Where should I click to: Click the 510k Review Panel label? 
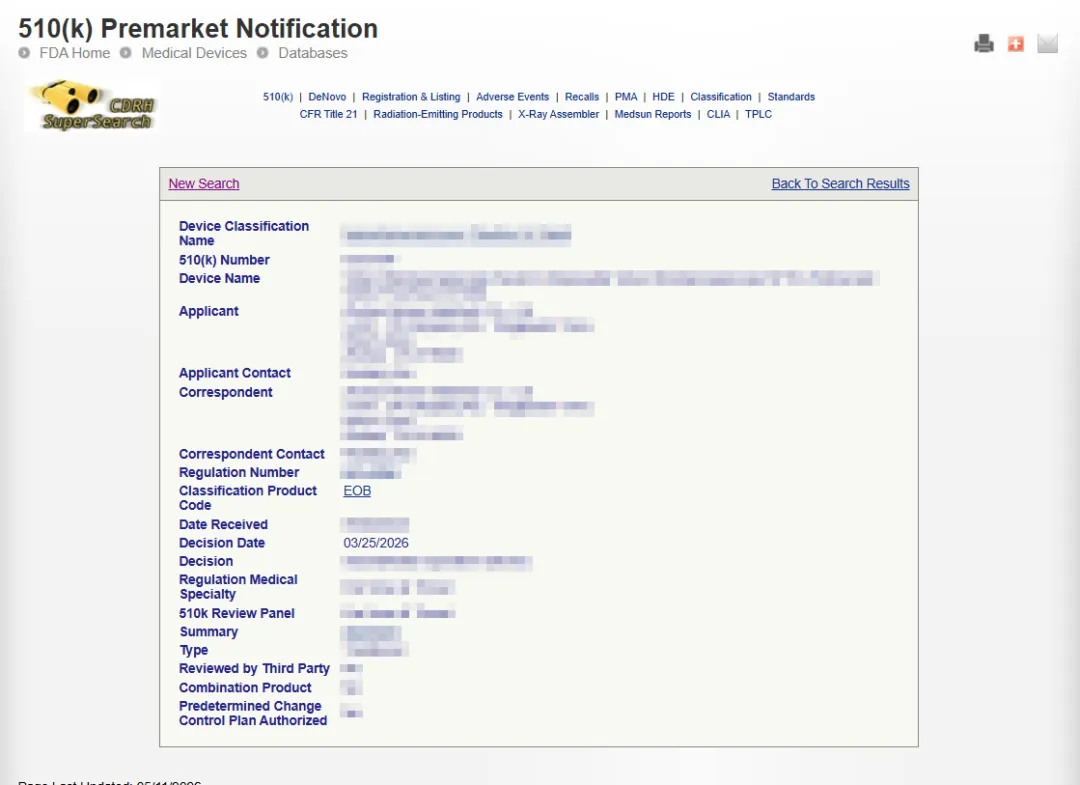pos(237,614)
